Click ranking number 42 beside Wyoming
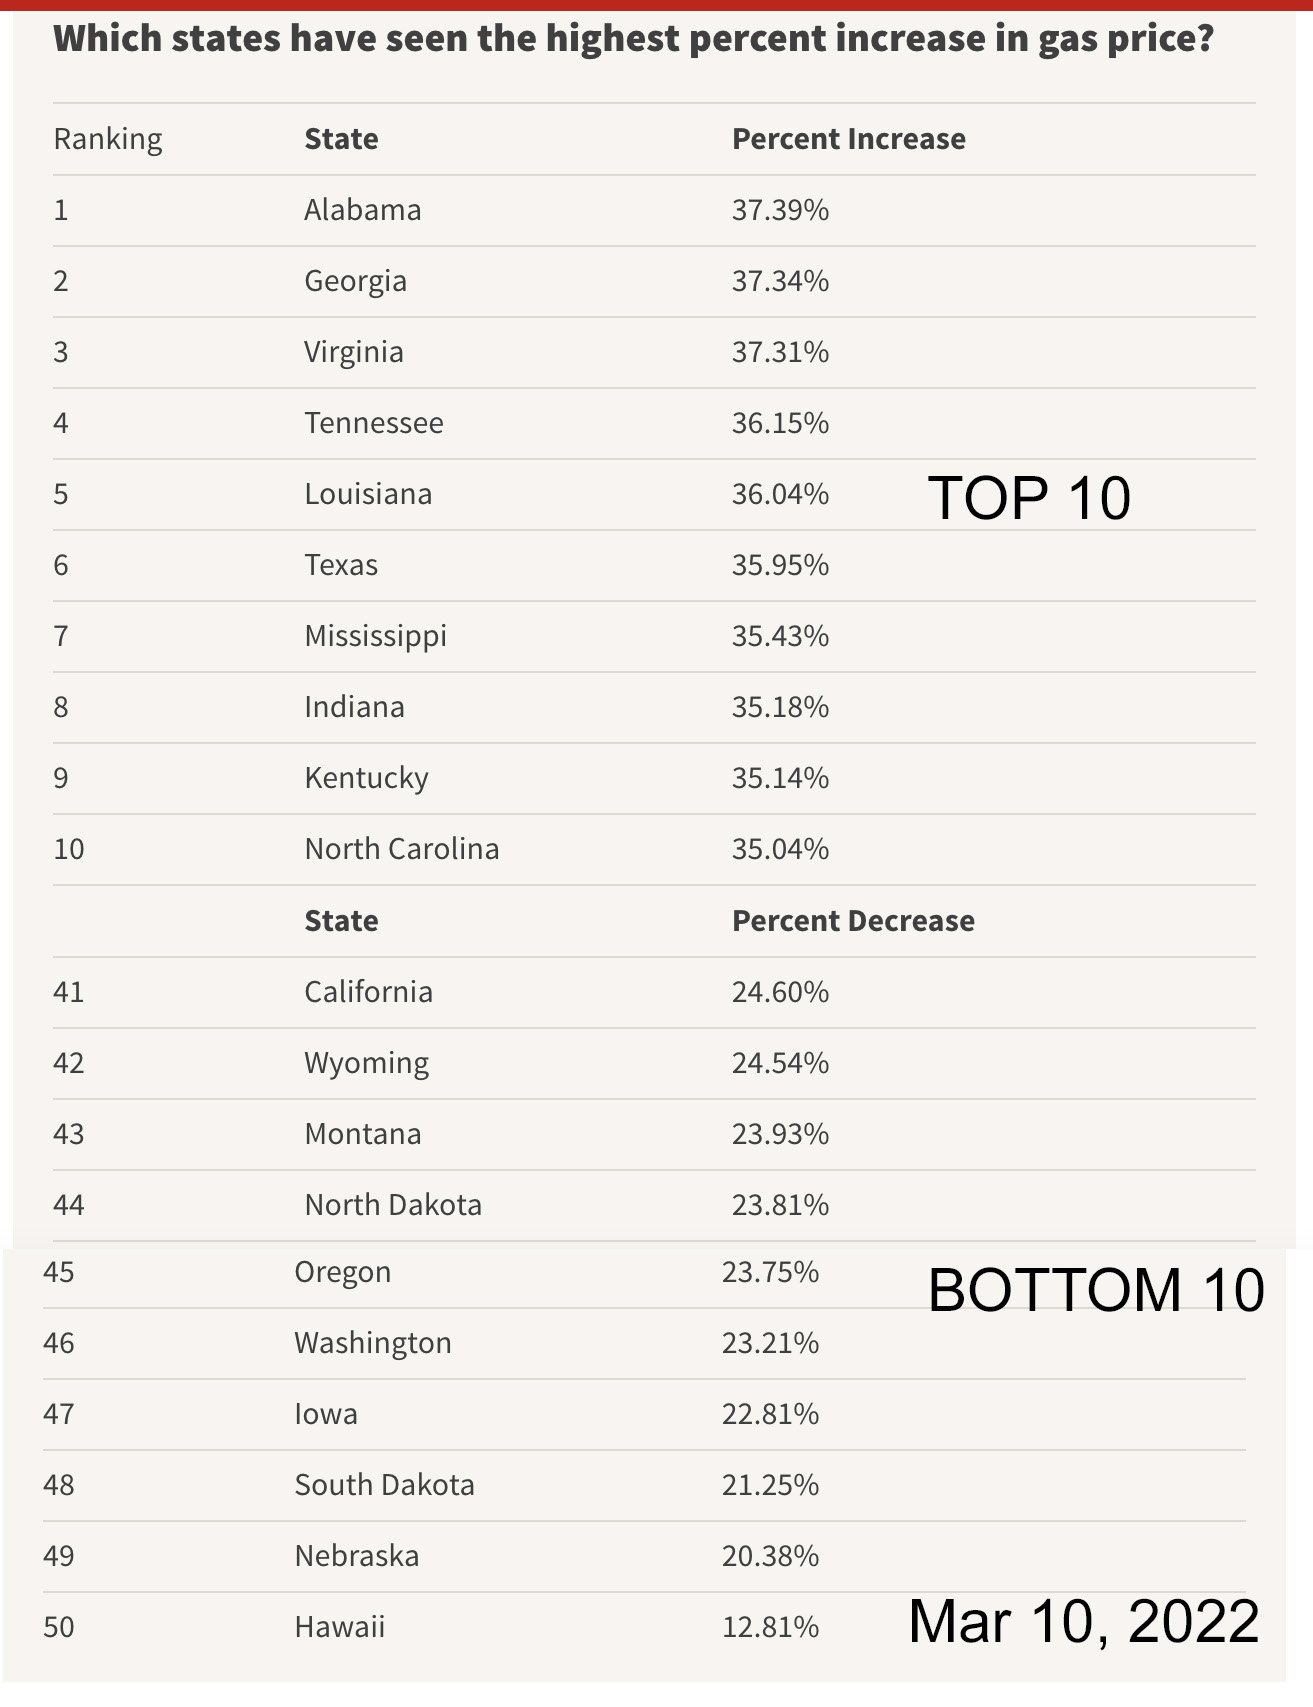 (x=69, y=1063)
